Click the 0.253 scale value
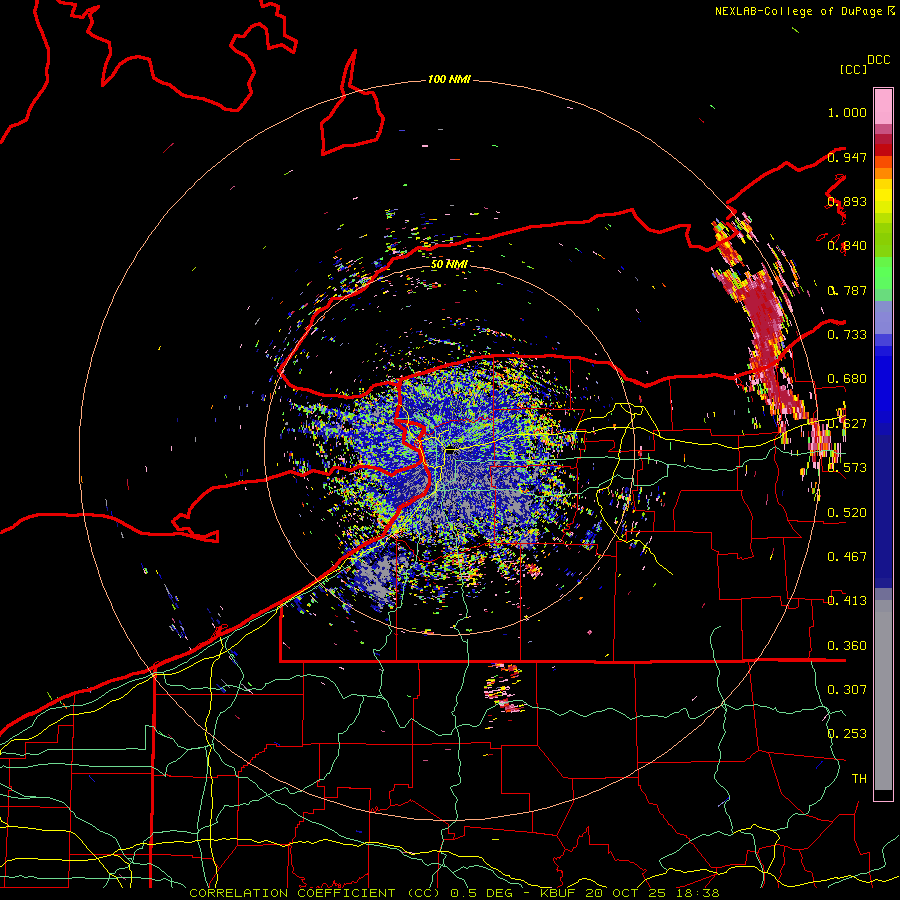Image resolution: width=900 pixels, height=900 pixels. 847,734
